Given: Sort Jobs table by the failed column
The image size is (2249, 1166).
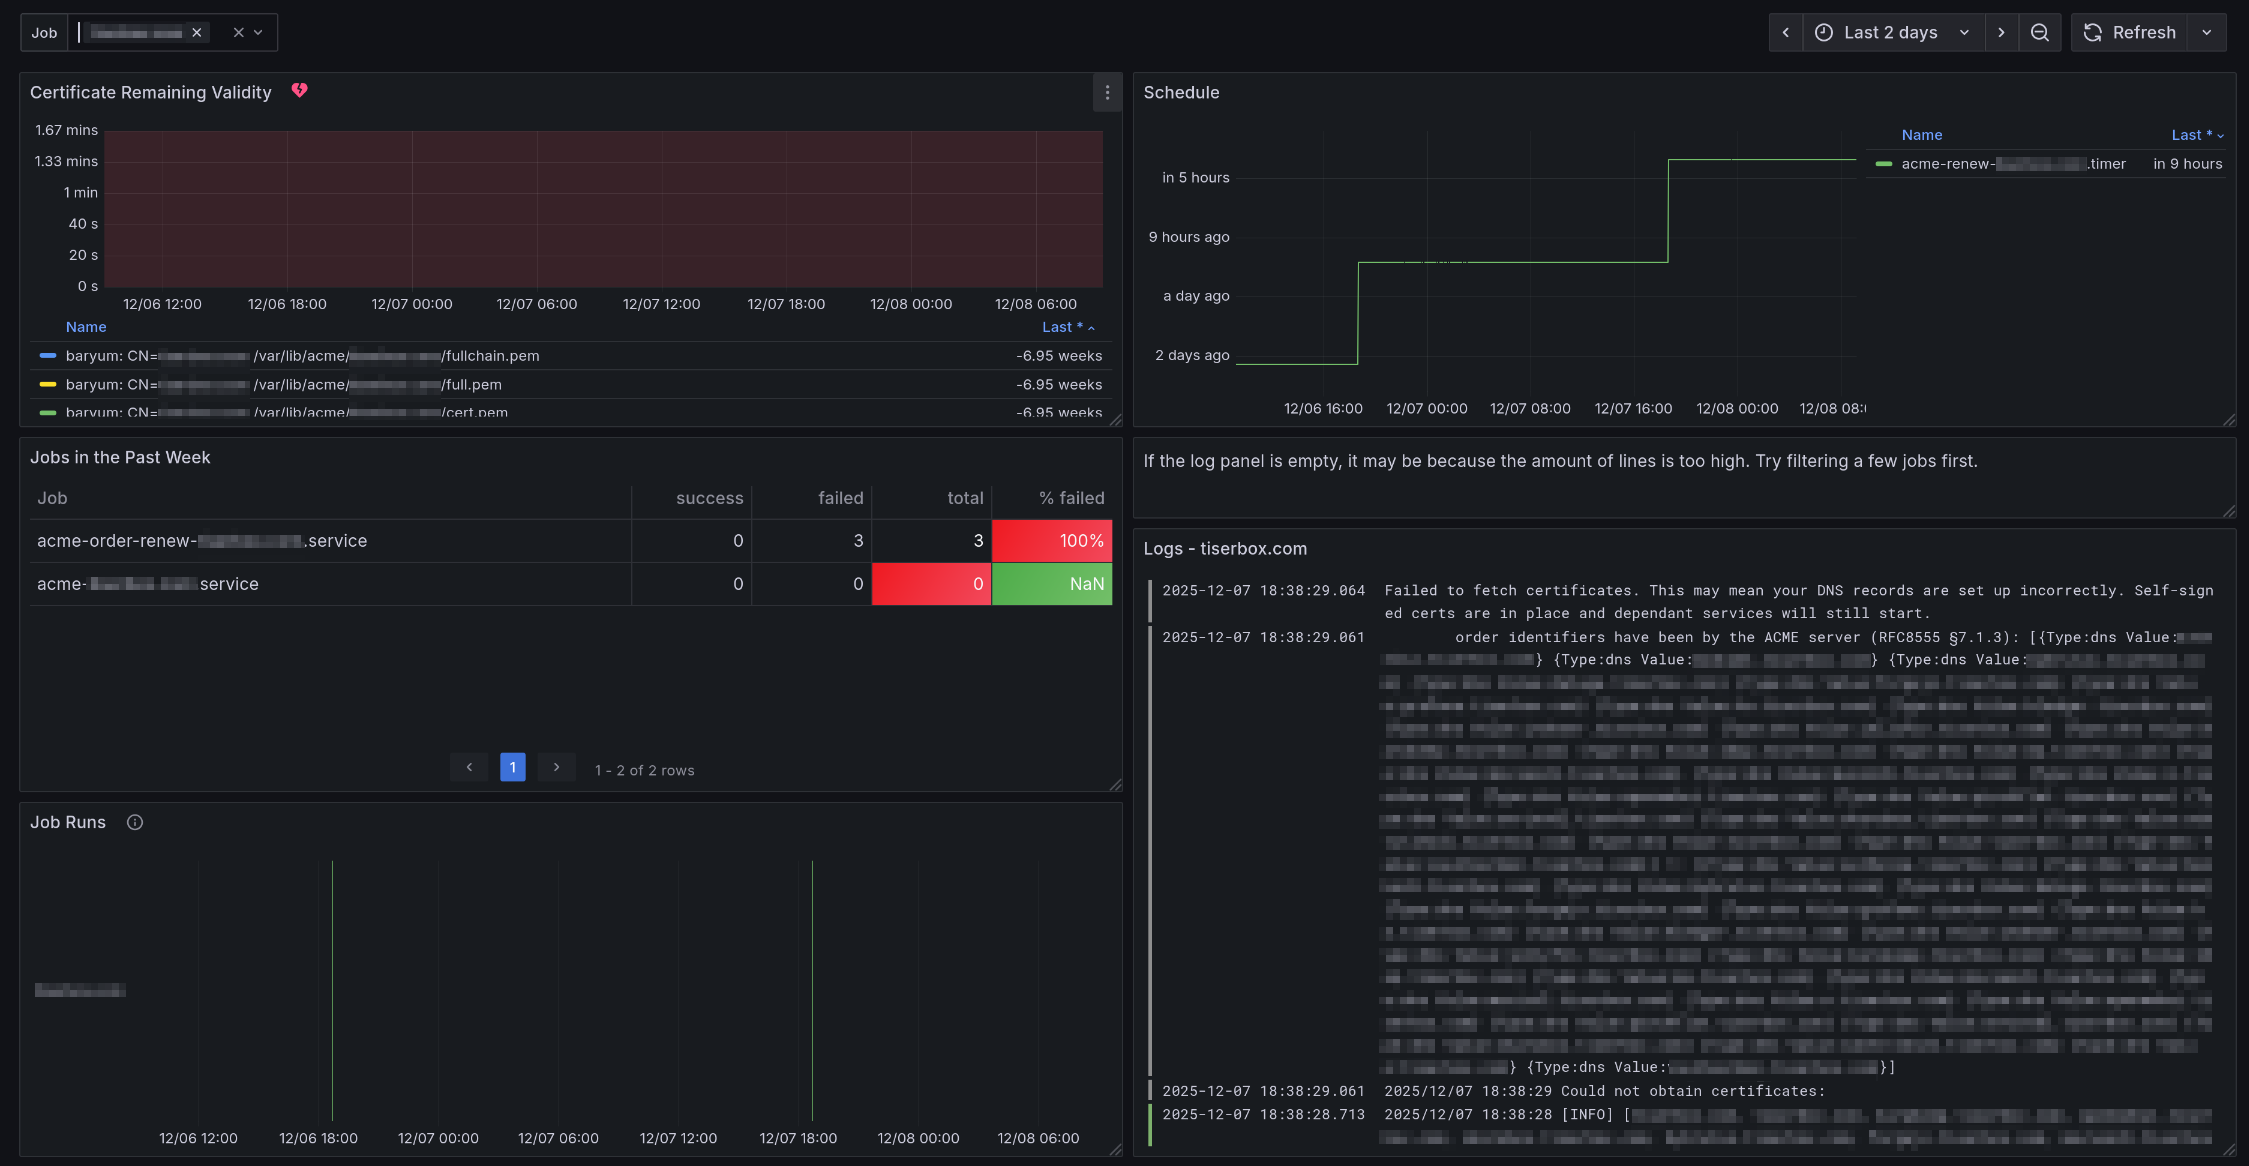Looking at the screenshot, I should (x=840, y=497).
